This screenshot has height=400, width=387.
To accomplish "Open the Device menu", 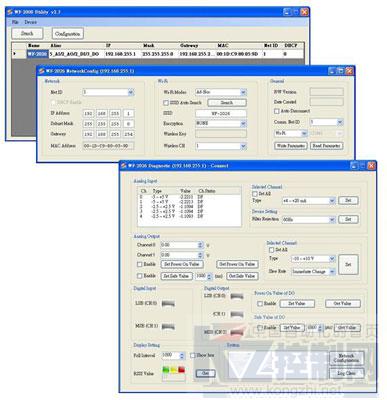I will [30, 22].
